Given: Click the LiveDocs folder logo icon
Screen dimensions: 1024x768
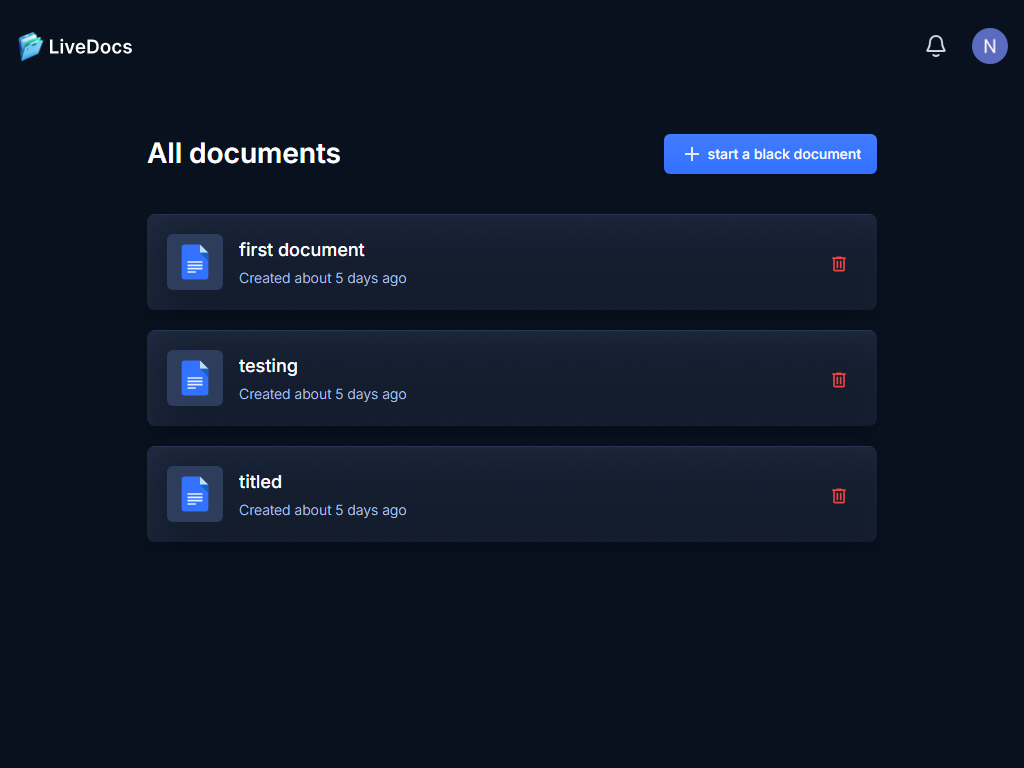Looking at the screenshot, I should point(30,46).
